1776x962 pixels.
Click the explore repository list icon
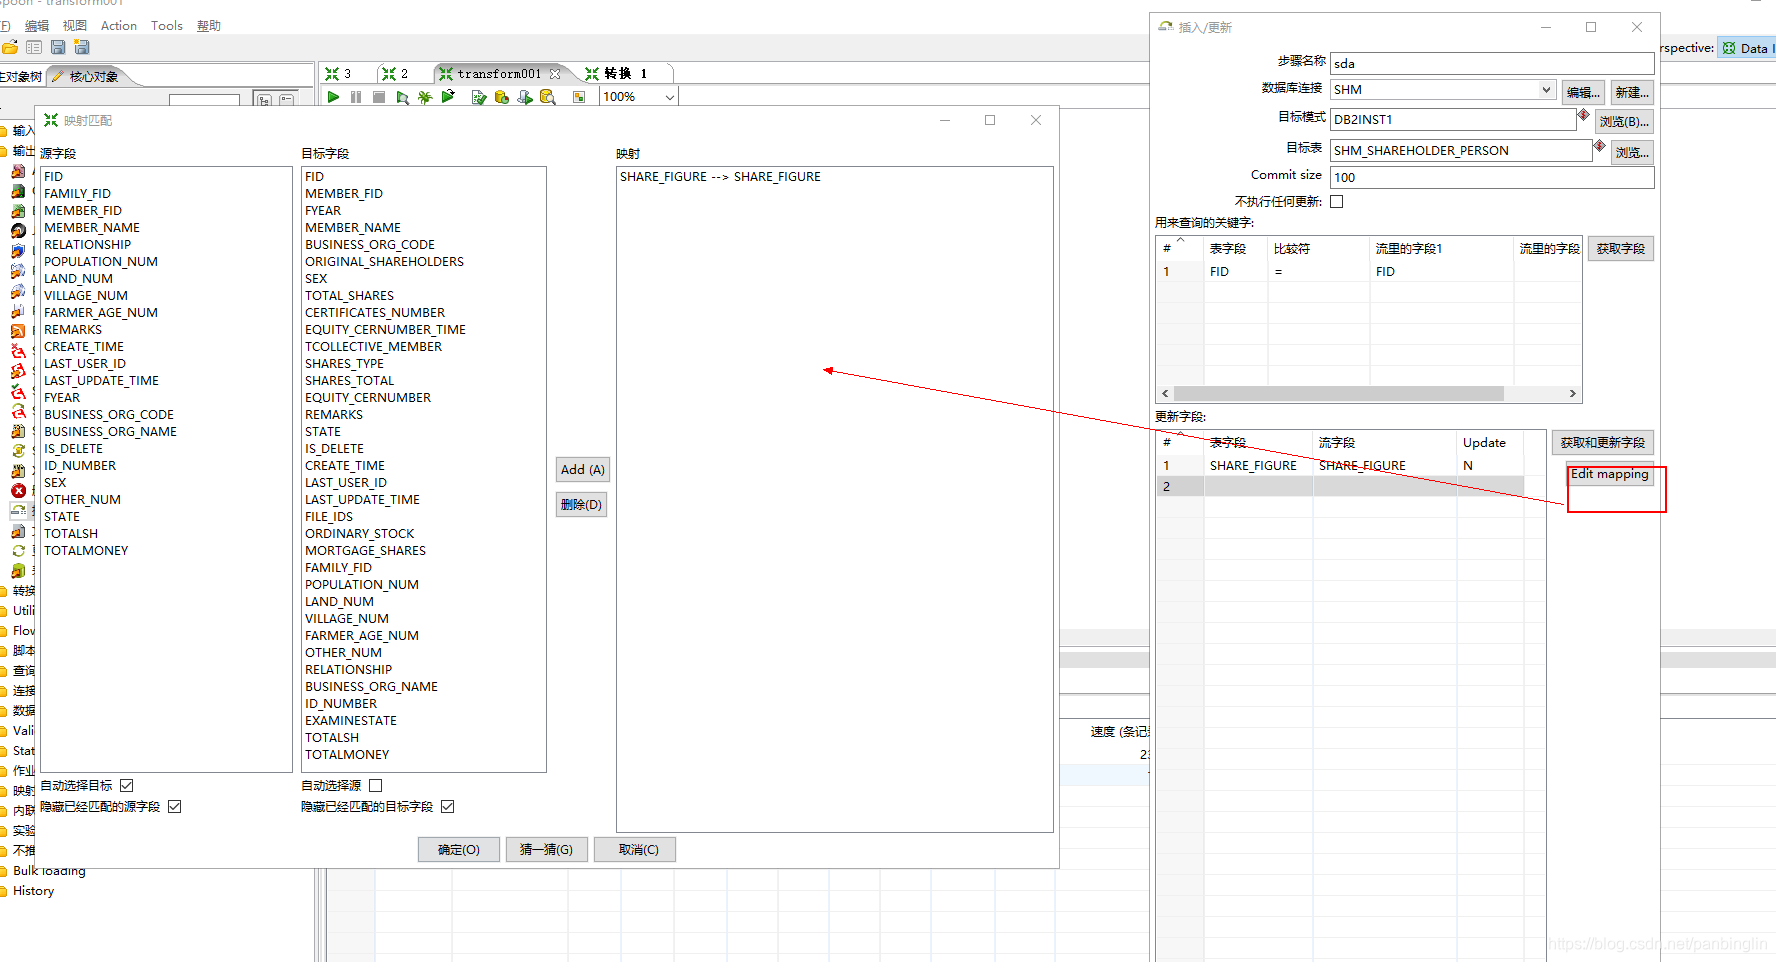(34, 47)
